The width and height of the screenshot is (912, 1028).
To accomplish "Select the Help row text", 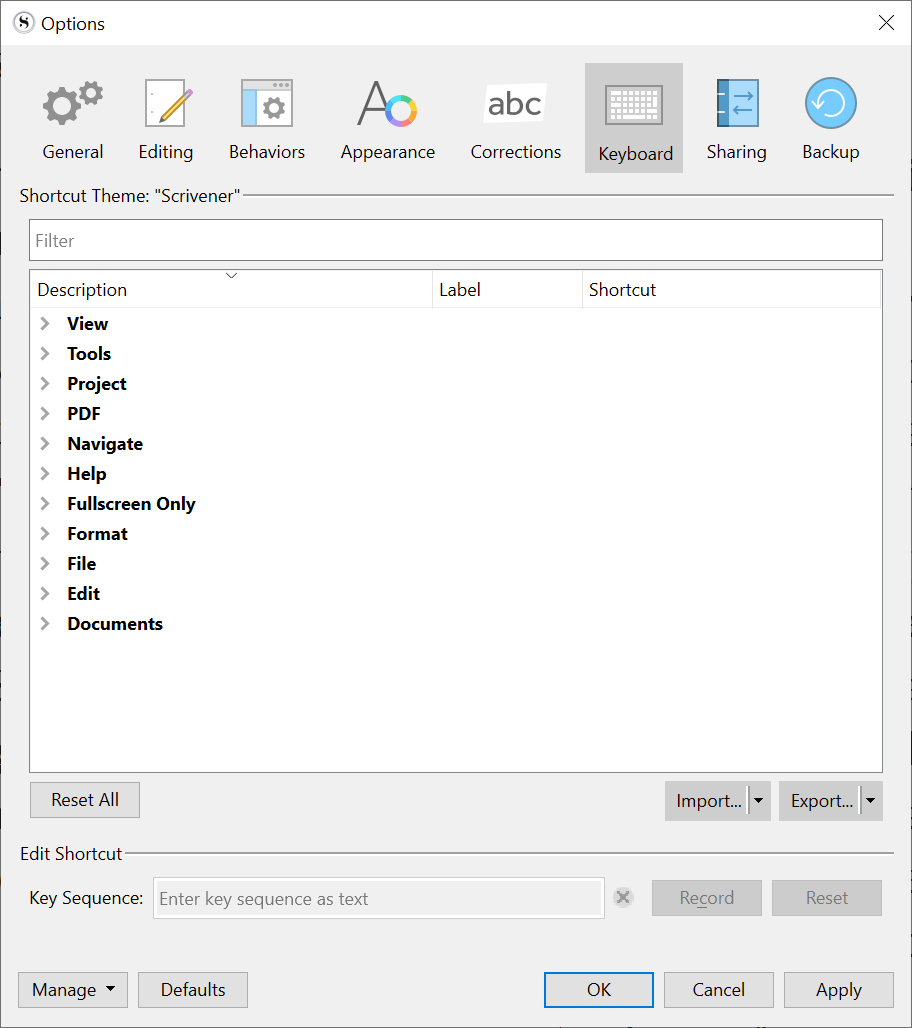I will pos(87,474).
